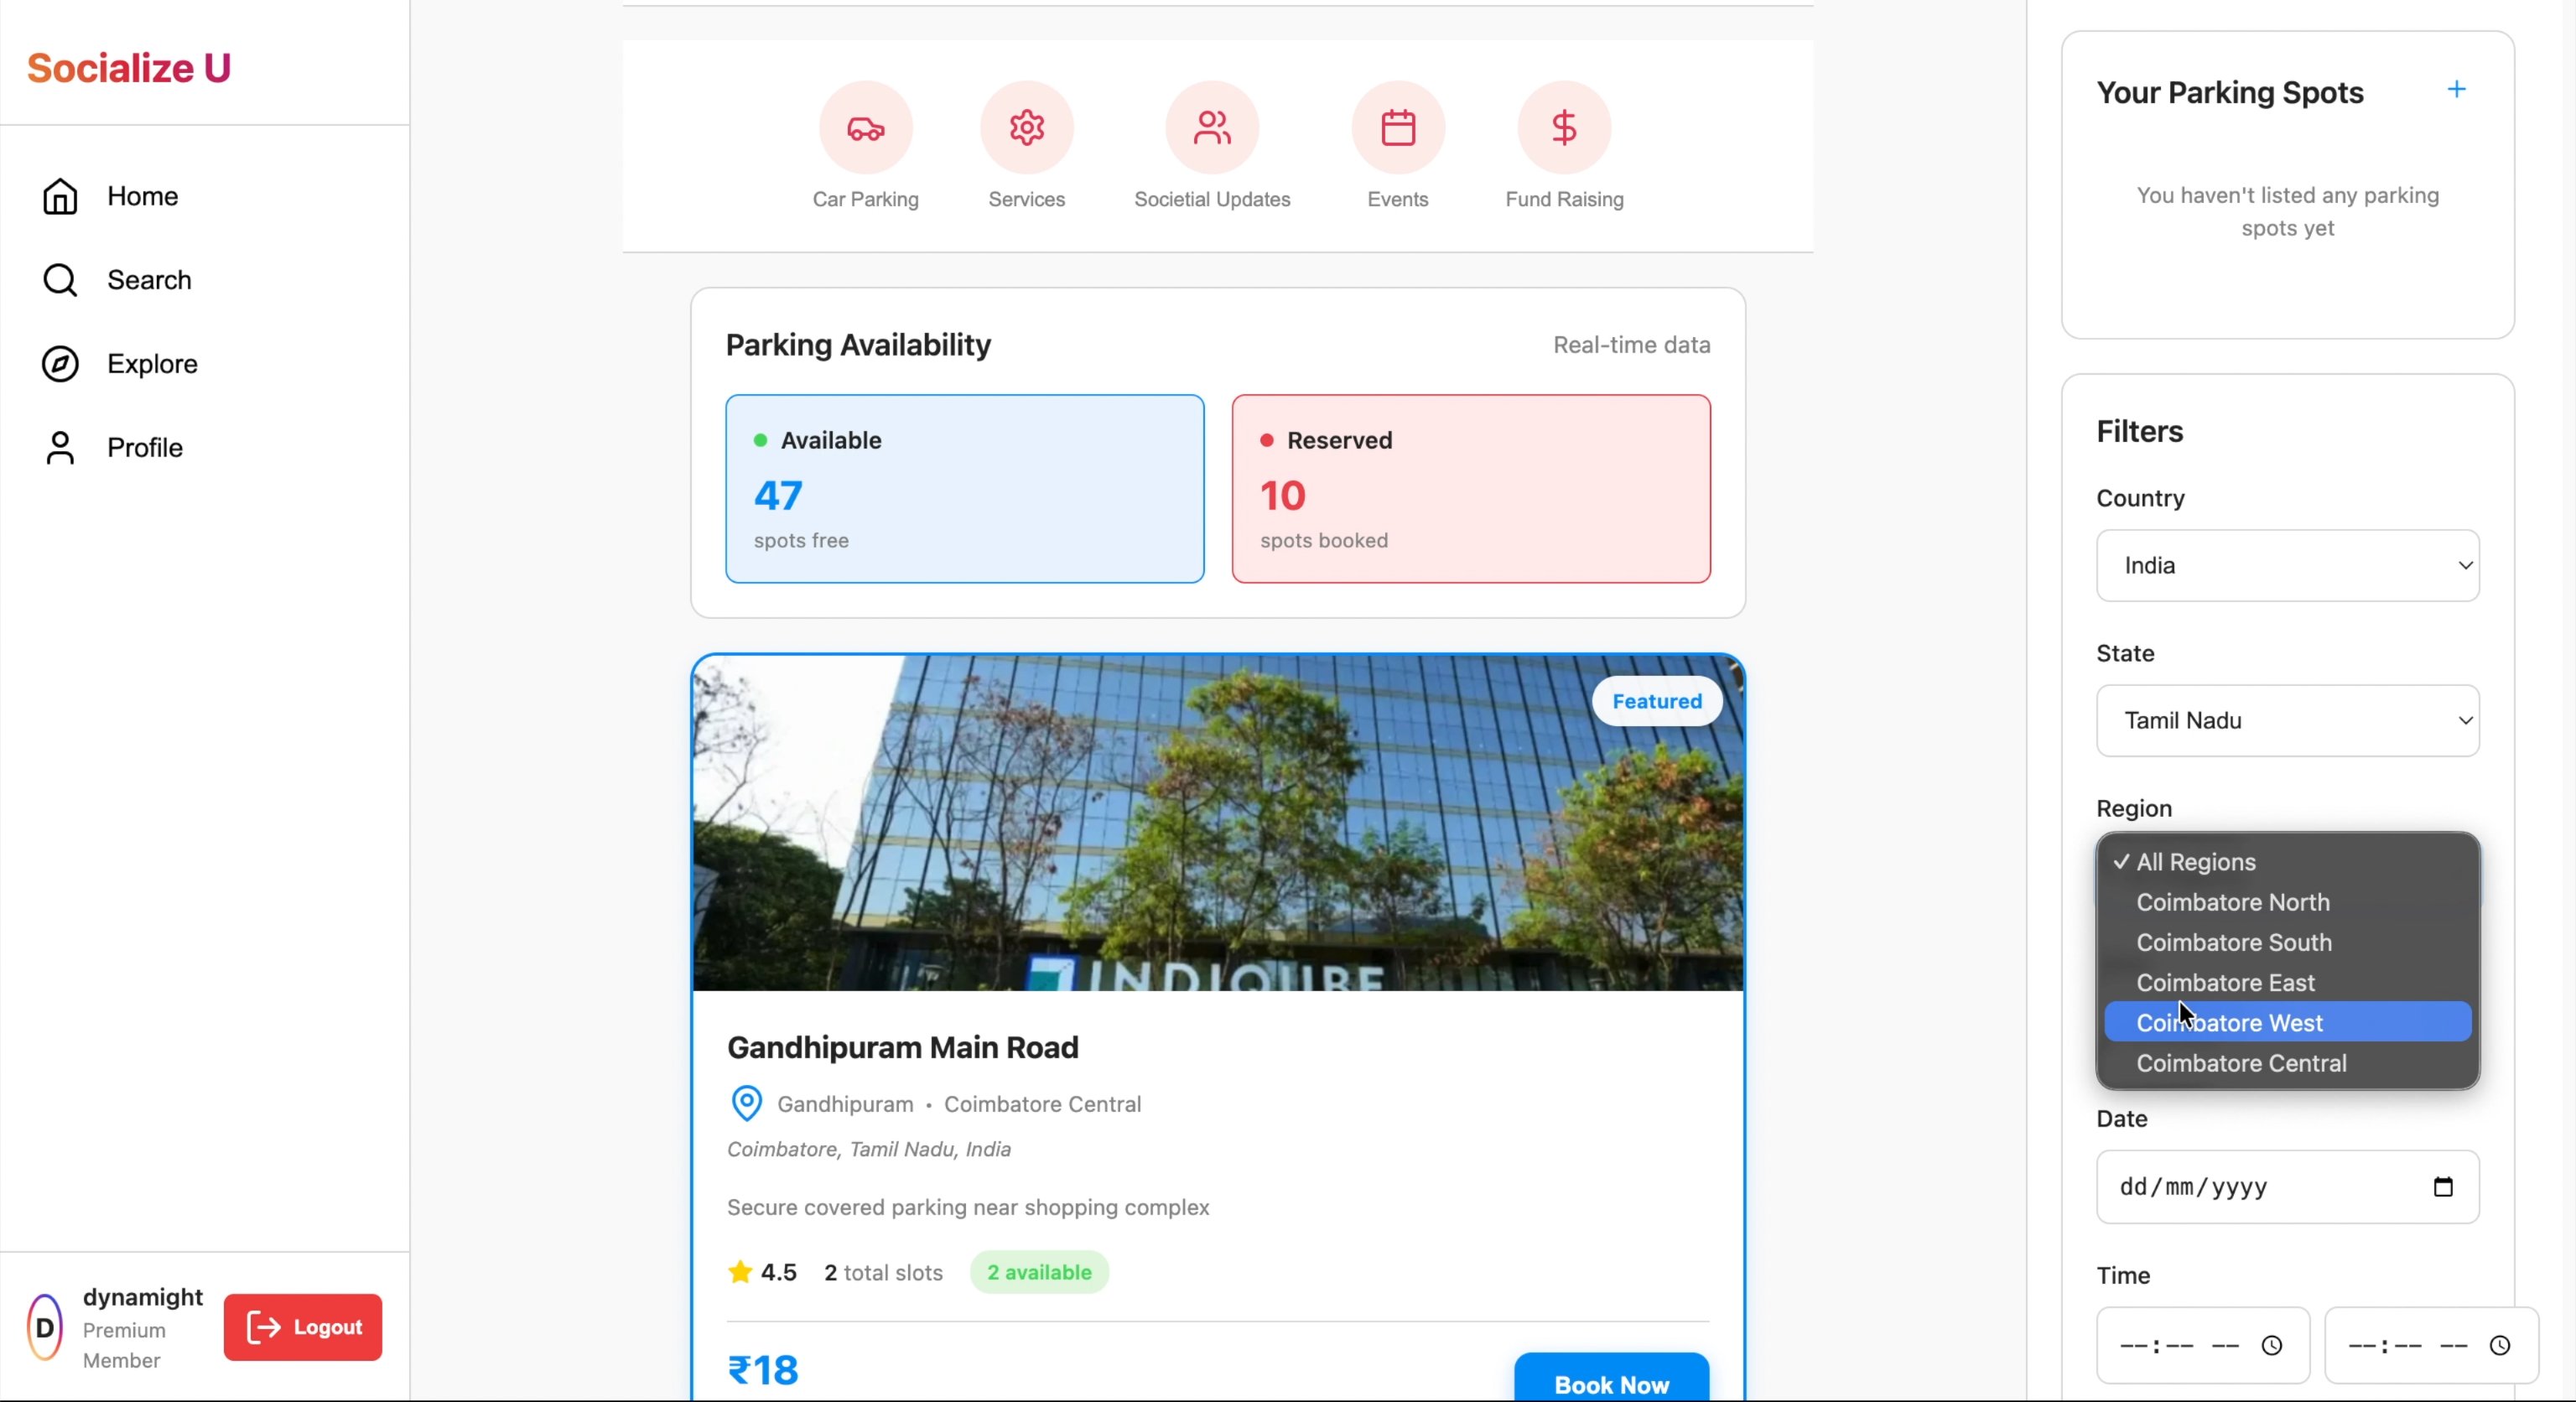Expand the Country dropdown showing India

tap(2287, 565)
